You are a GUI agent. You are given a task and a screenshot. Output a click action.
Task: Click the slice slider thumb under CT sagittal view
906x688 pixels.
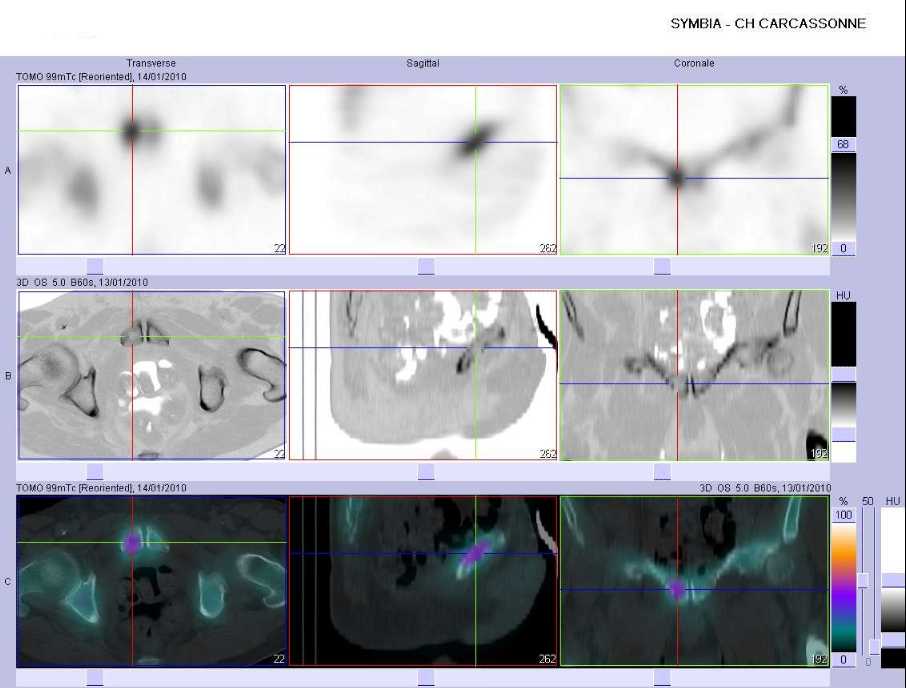(x=426, y=471)
